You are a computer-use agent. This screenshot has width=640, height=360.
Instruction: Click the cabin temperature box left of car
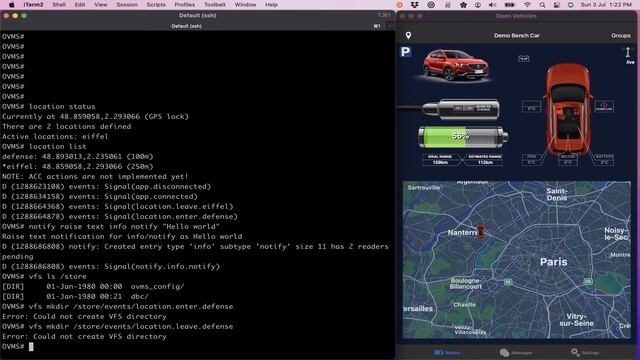531,107
